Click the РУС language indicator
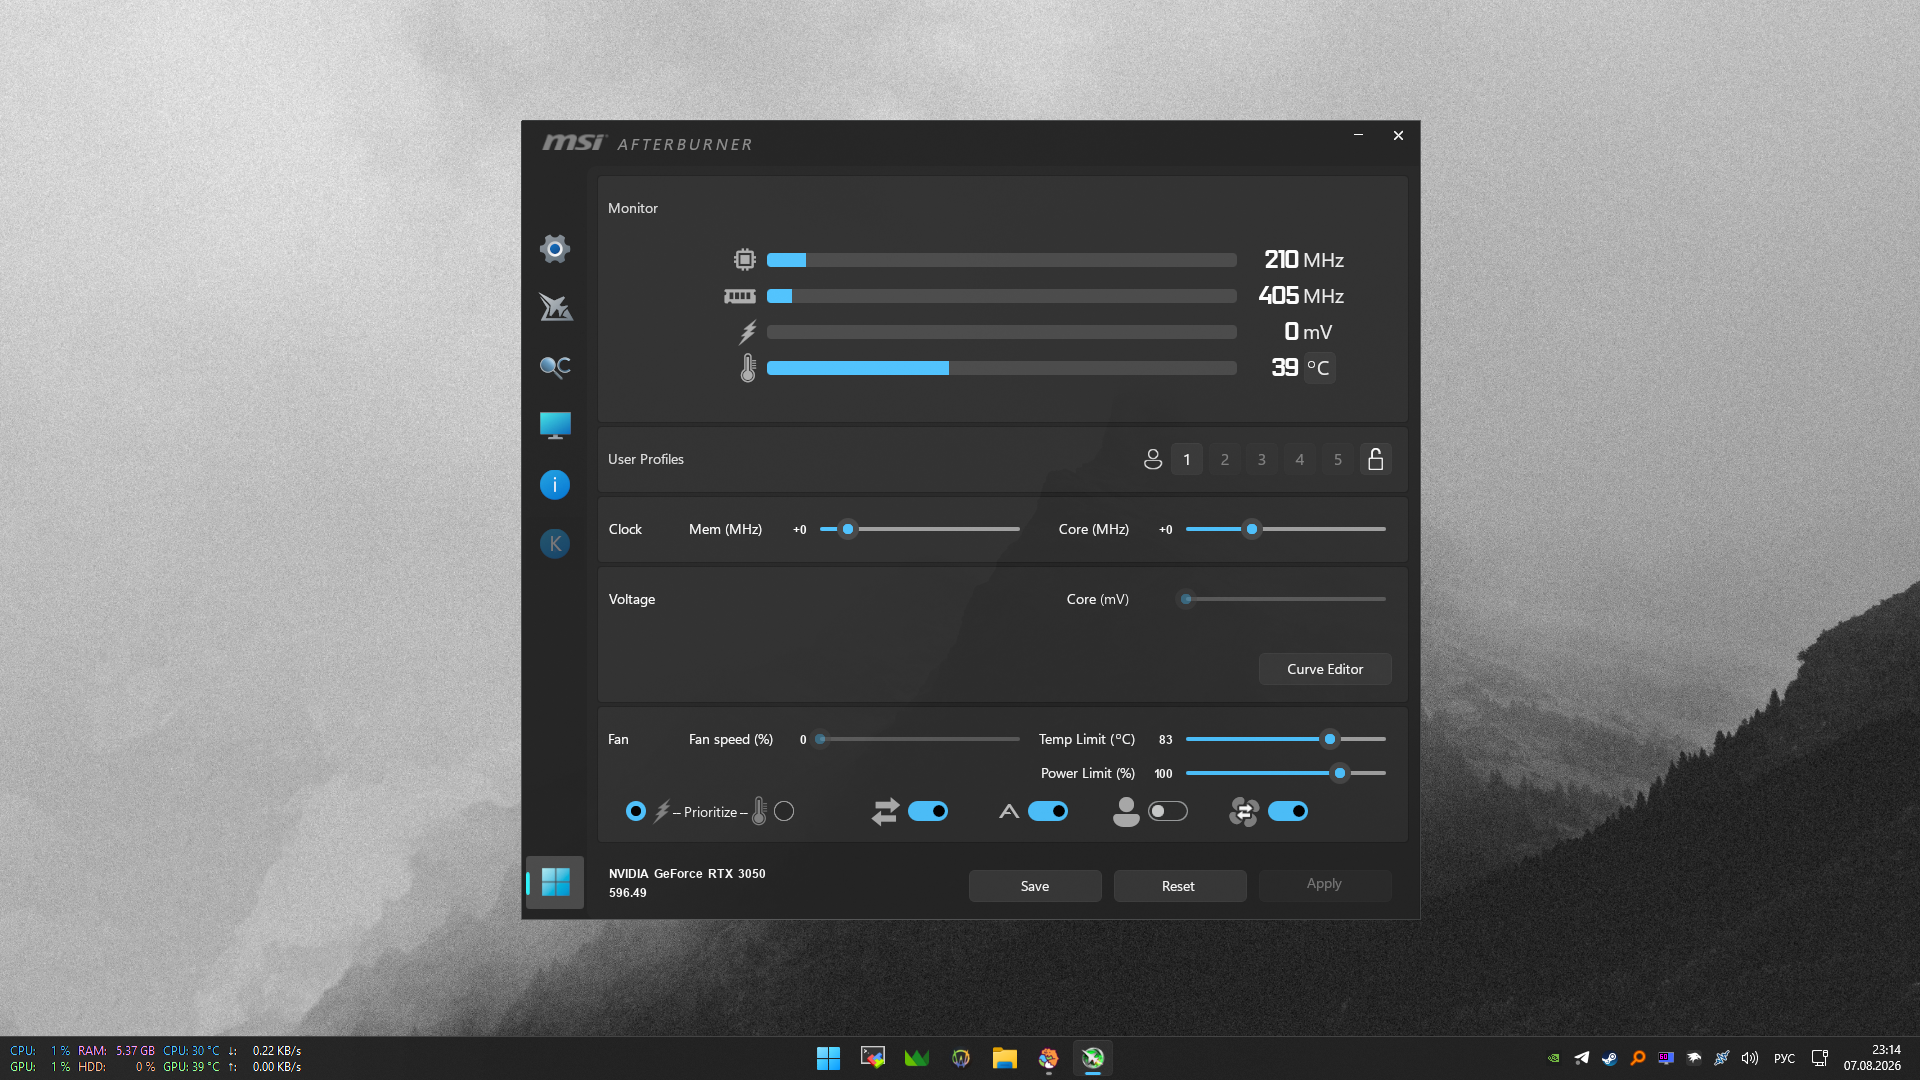This screenshot has width=1920, height=1080. [x=1784, y=1058]
